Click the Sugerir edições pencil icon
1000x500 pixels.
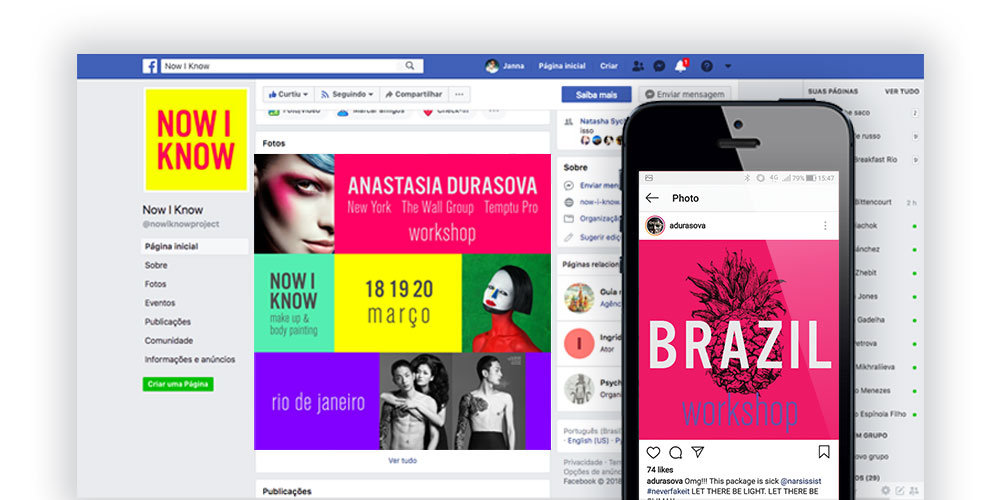(x=569, y=237)
